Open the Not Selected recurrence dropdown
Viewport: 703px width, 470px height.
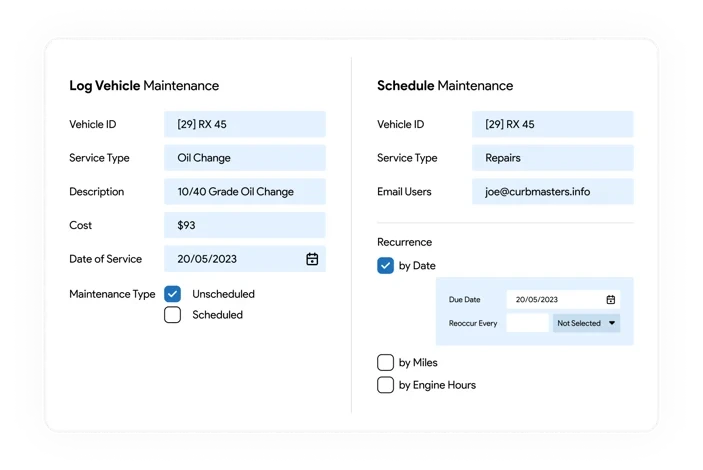pyautogui.click(x=586, y=323)
